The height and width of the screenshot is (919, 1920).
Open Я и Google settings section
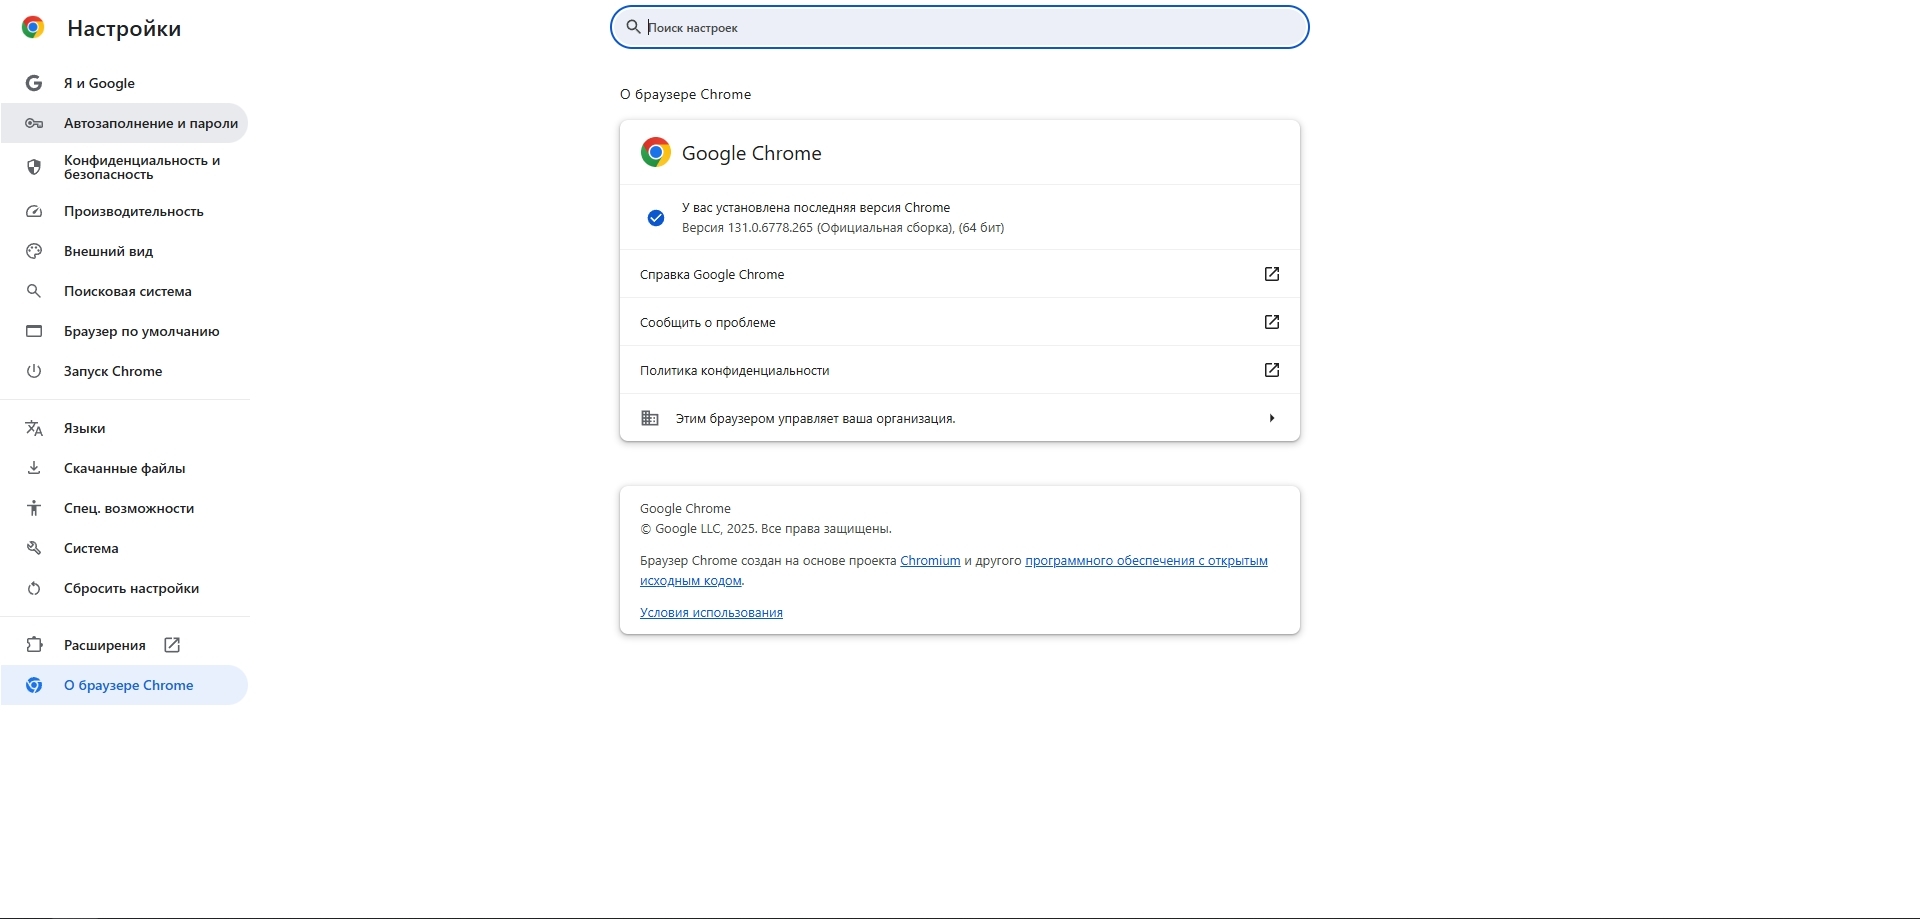125,83
